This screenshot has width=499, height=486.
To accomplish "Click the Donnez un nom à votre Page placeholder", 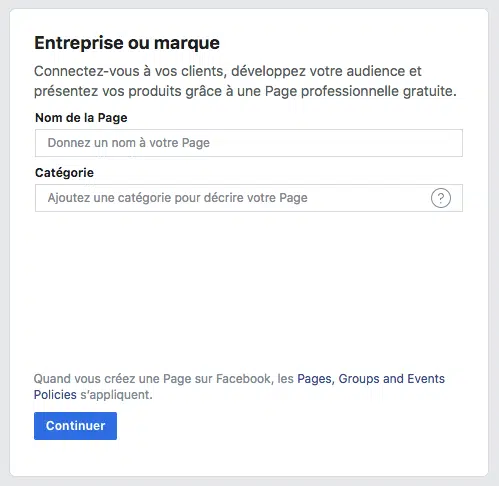I will click(x=129, y=143).
